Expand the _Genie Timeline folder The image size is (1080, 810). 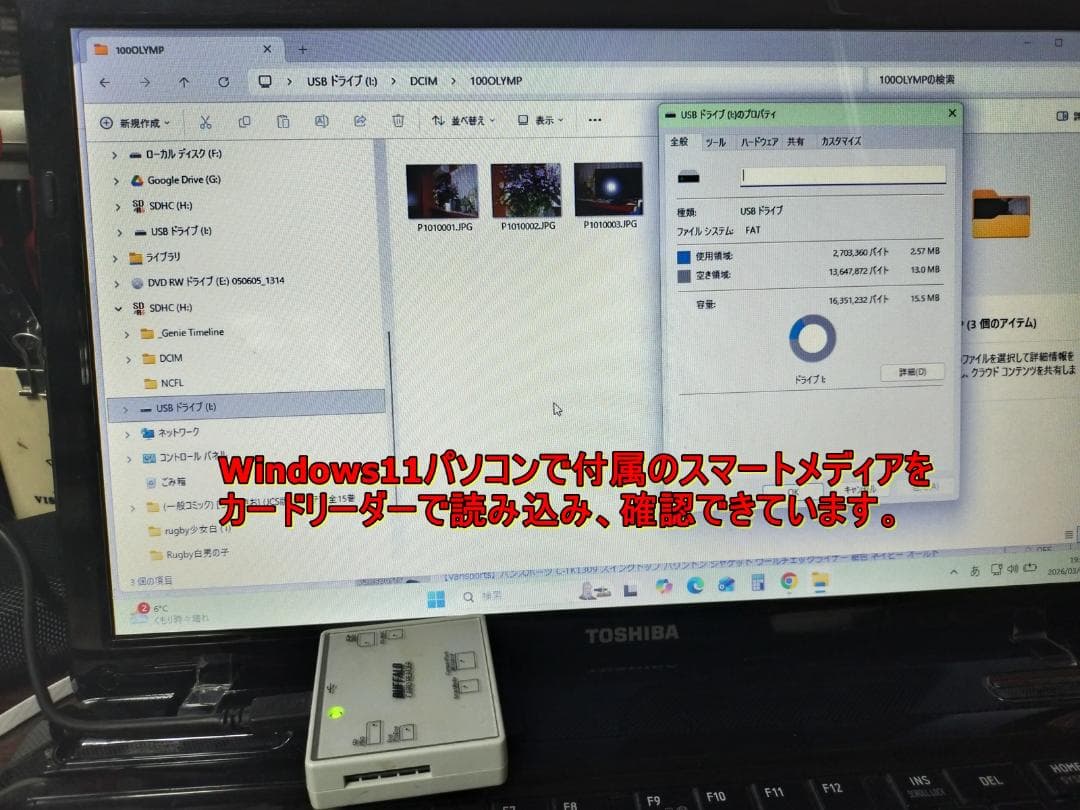coord(127,333)
